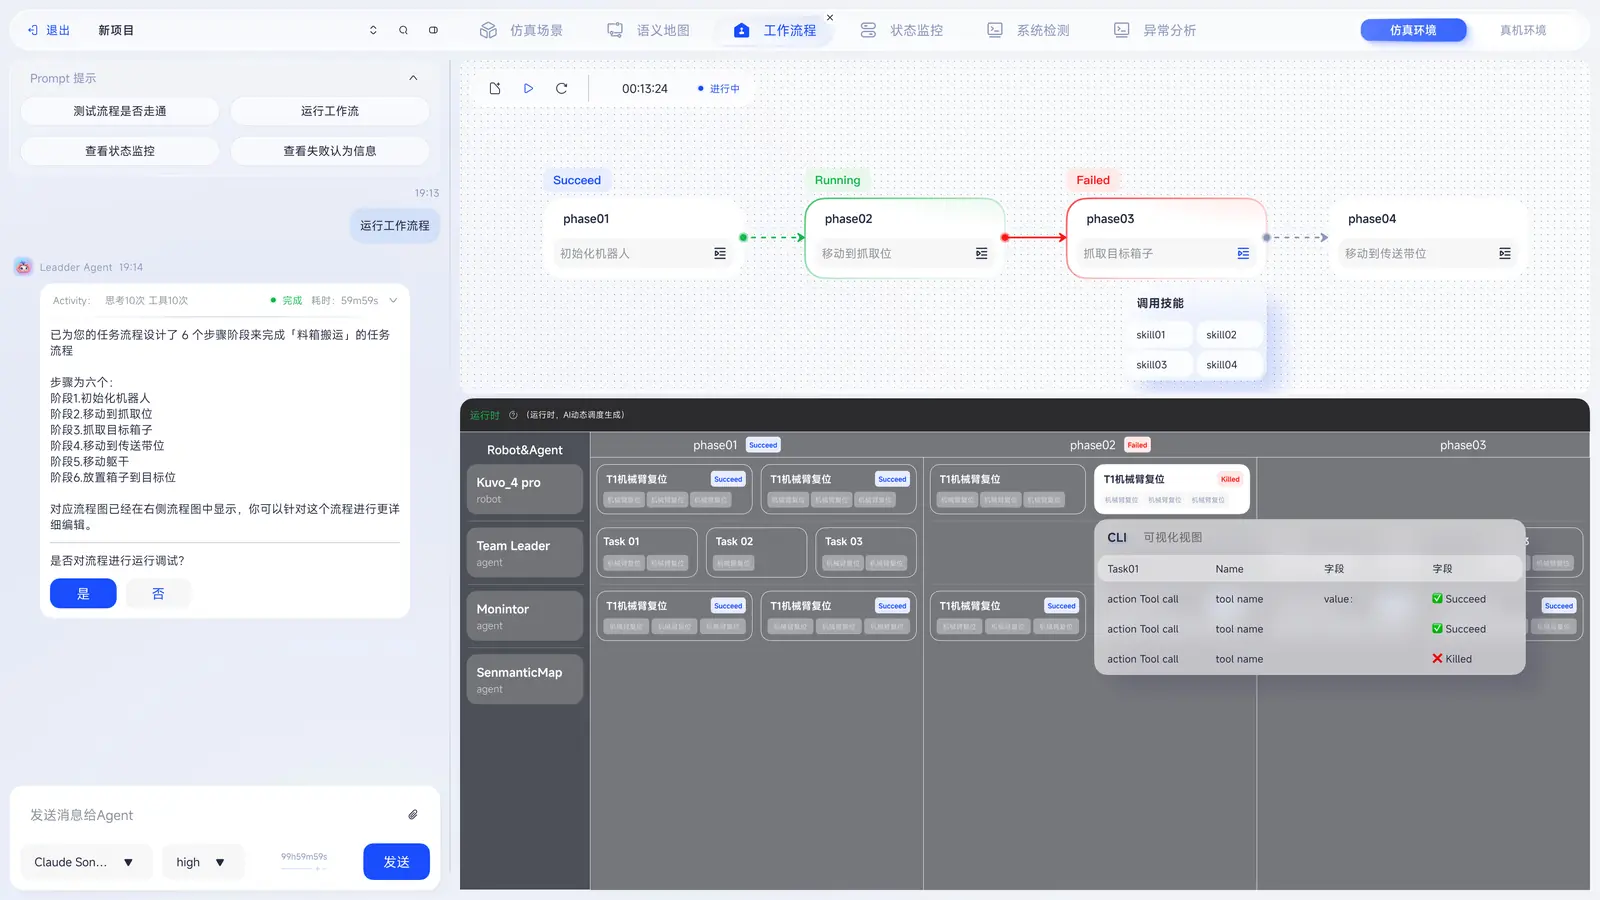Open the 状态监控 tab
1600x900 pixels.
pyautogui.click(x=901, y=30)
